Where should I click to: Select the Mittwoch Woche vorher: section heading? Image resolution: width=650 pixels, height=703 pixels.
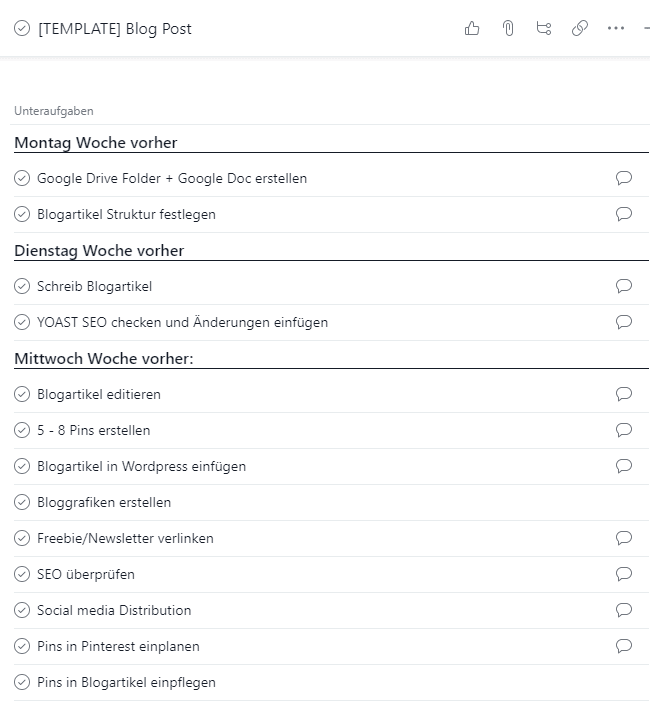[104, 359]
